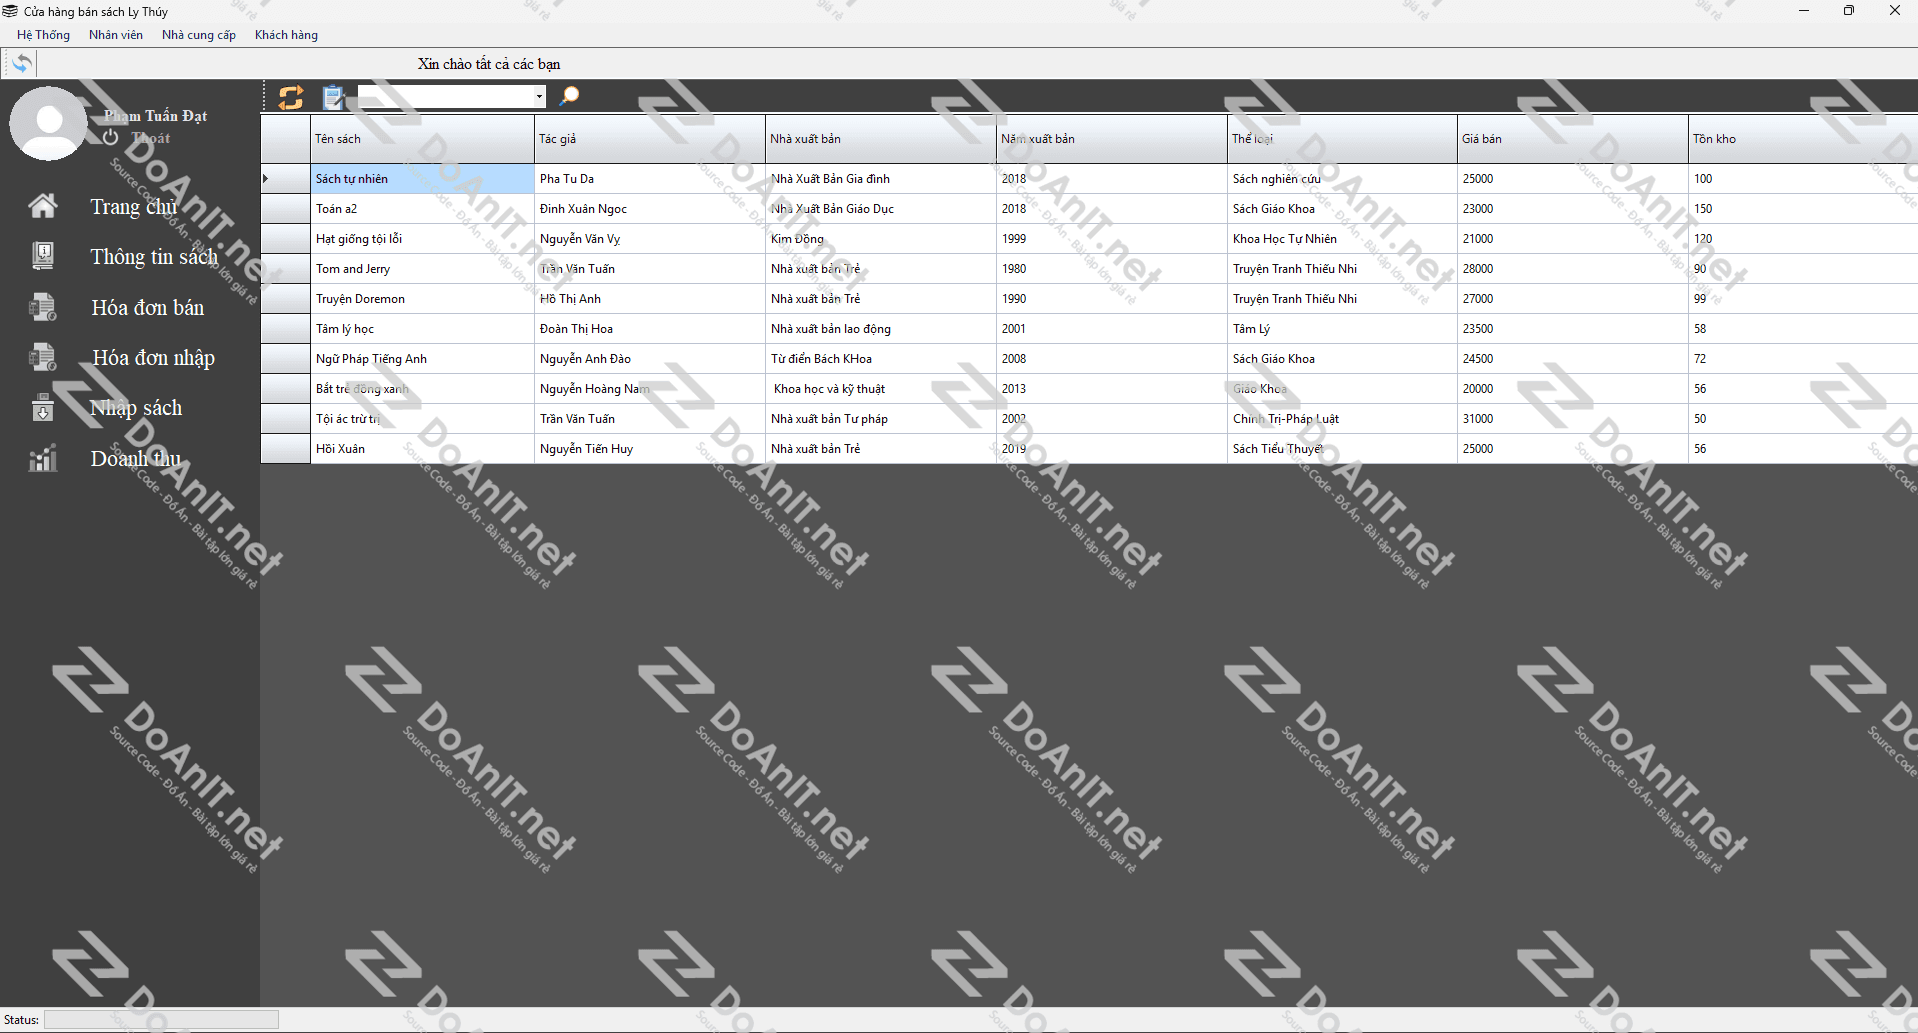Click author cell 'Nguyễn Văn Vy'
The height and width of the screenshot is (1033, 1918).
[x=649, y=239]
